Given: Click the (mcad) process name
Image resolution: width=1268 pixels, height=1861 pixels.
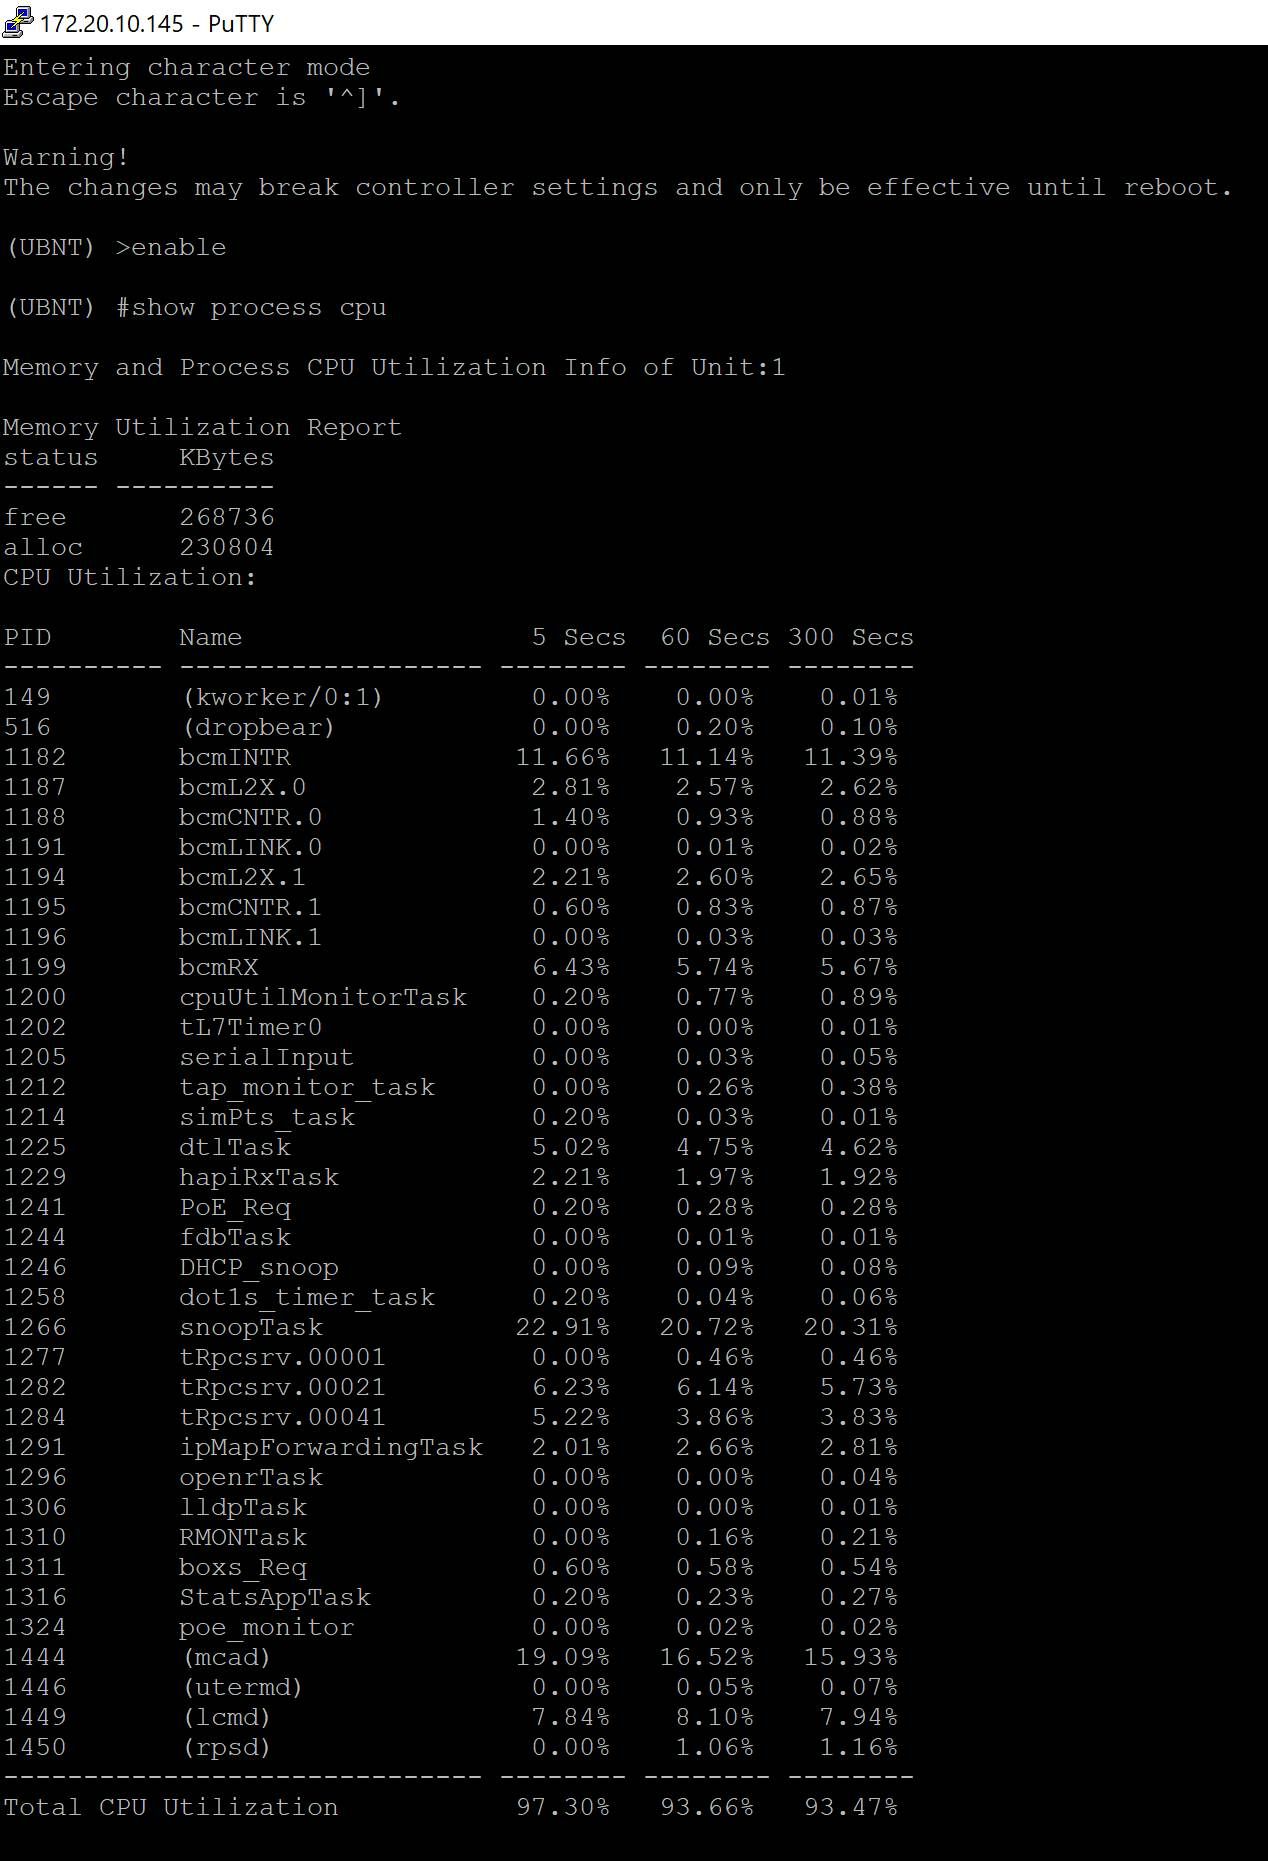Looking at the screenshot, I should pos(227,1658).
